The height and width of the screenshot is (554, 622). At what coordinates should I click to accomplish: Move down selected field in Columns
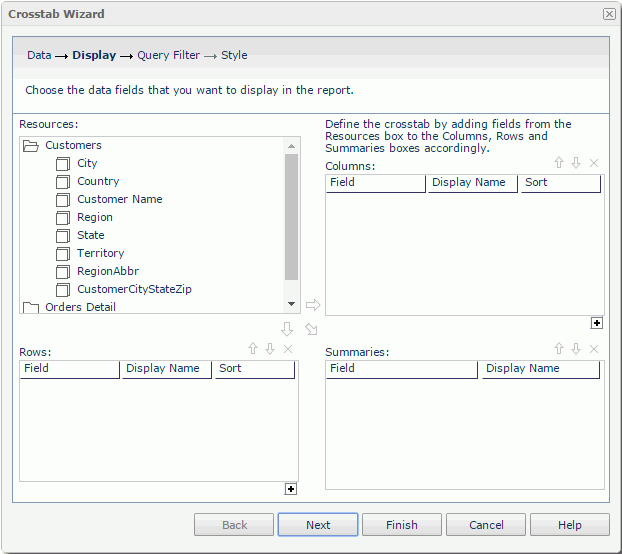tap(576, 163)
